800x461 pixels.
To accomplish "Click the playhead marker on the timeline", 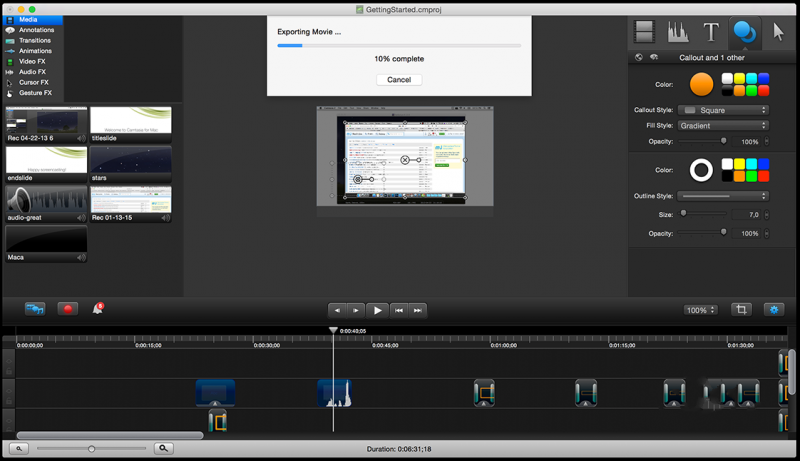I will (x=333, y=330).
